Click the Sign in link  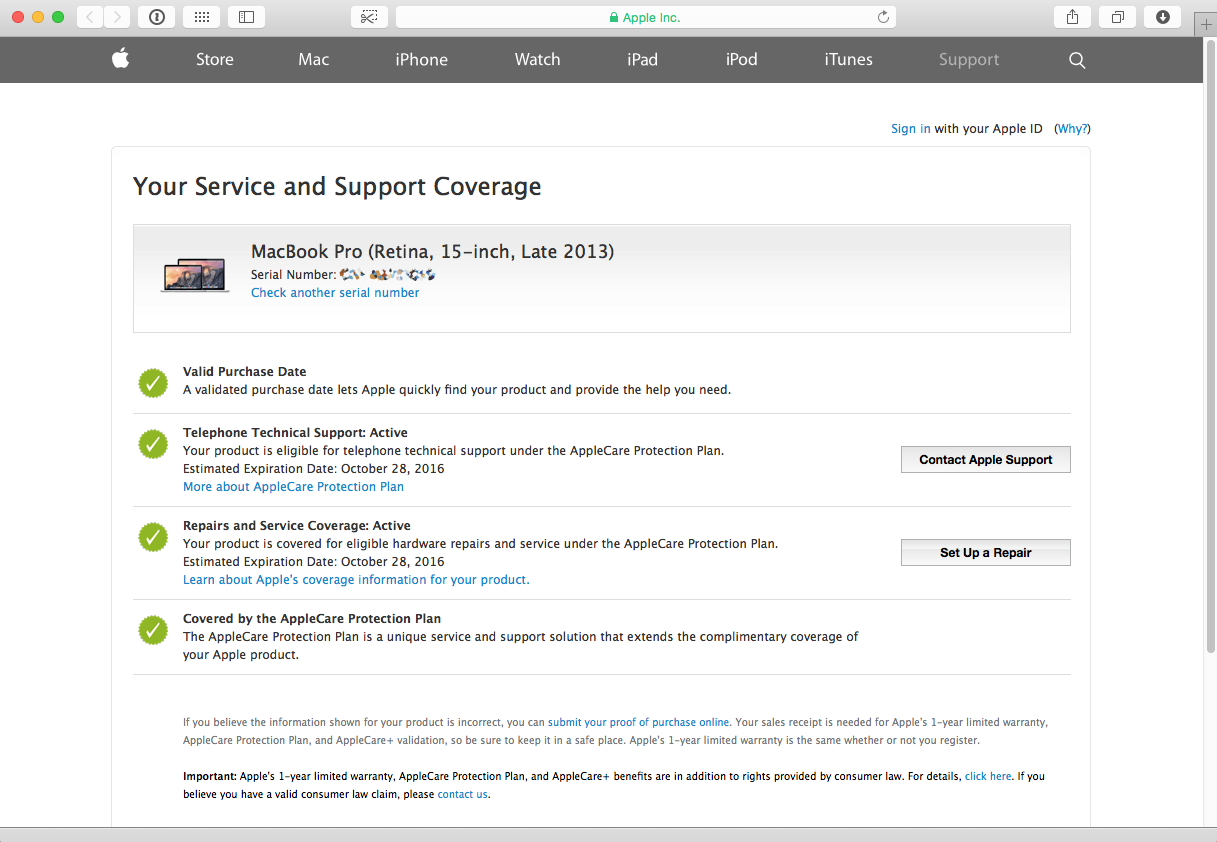[x=910, y=129]
